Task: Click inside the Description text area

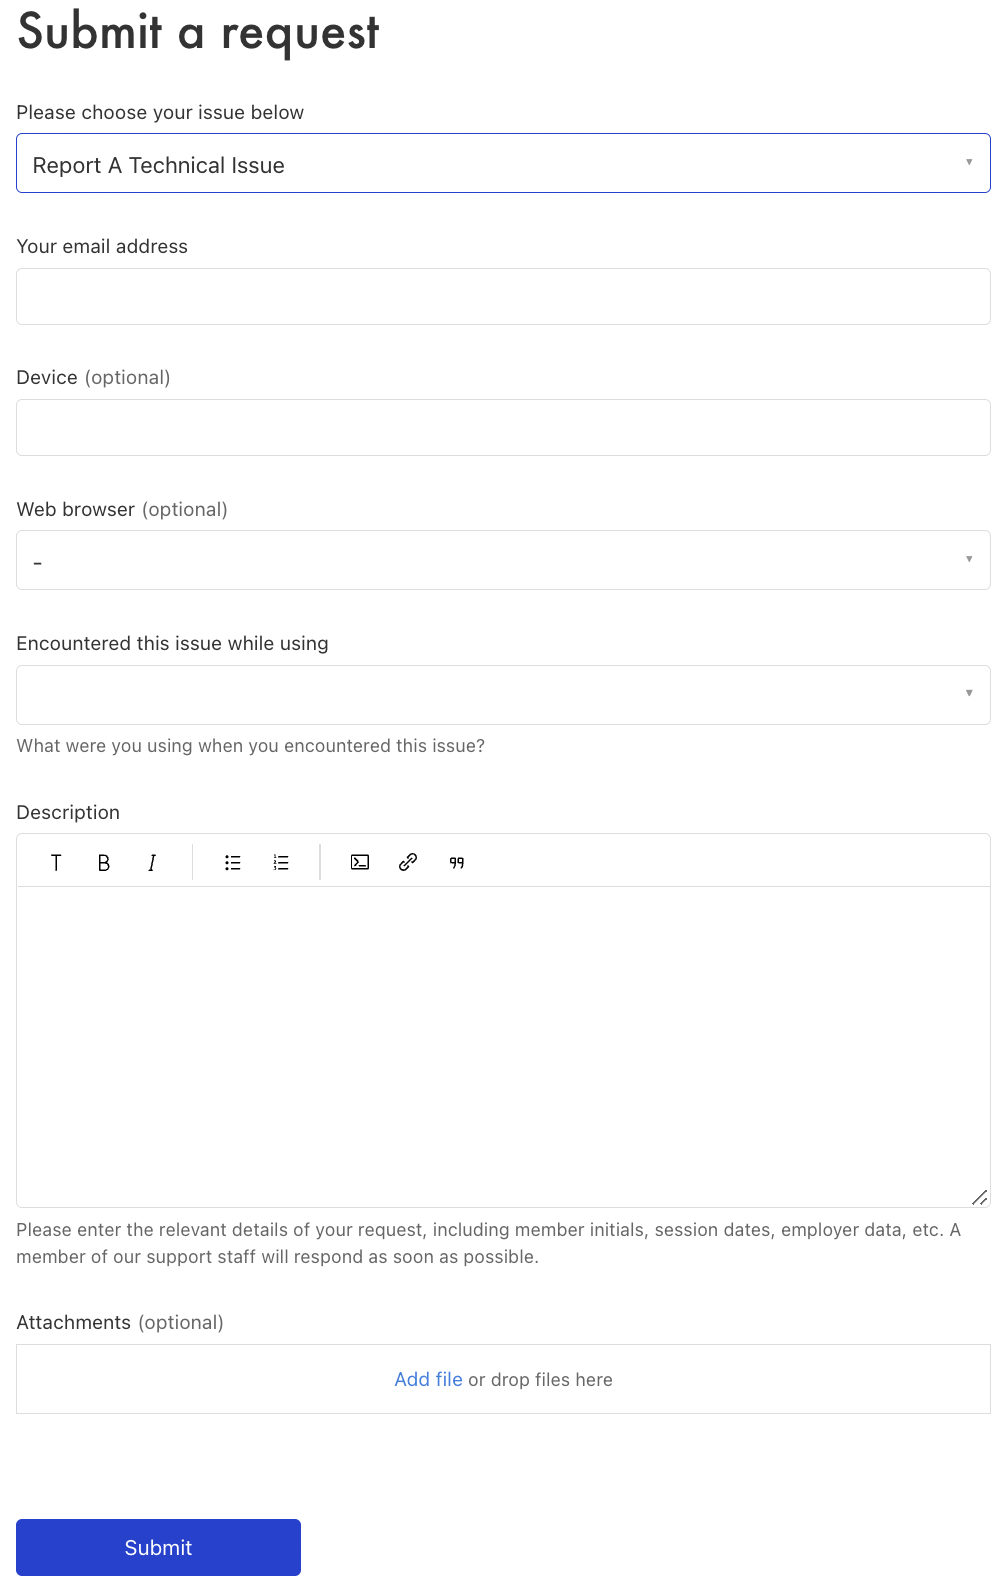Action: (x=502, y=1045)
